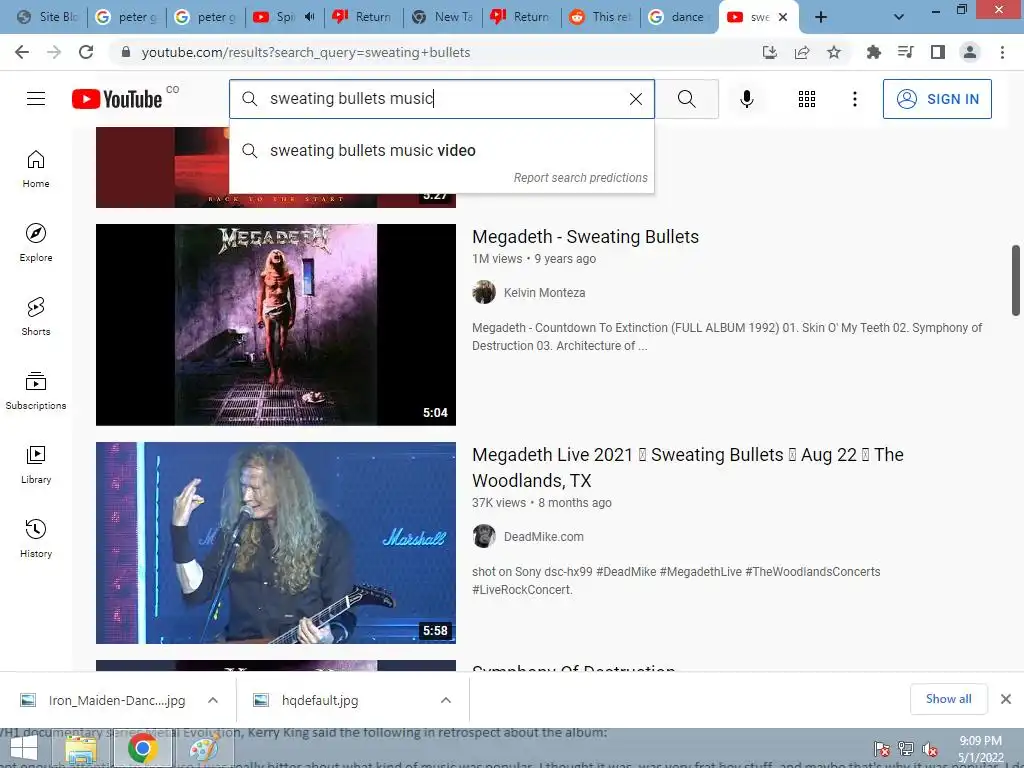
Task: Click the install app icon in address bar
Action: (770, 52)
